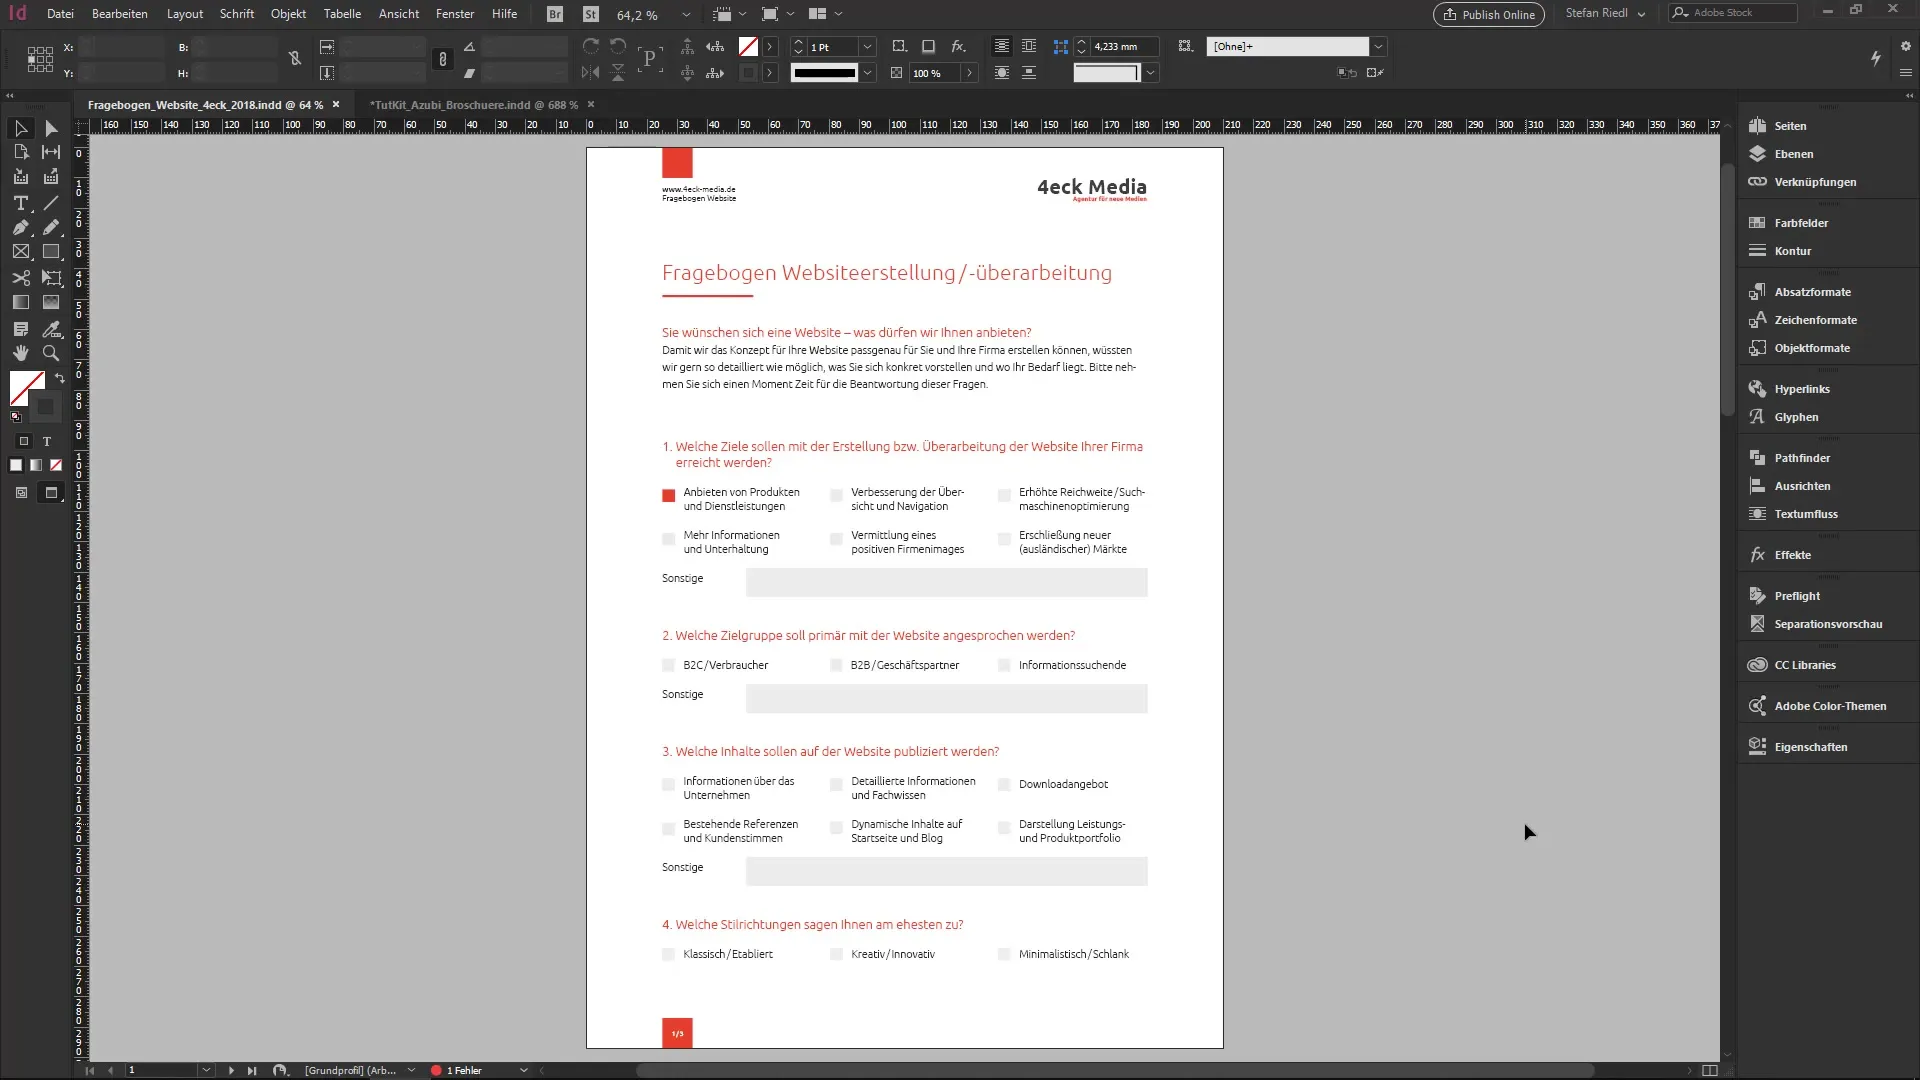Select the Rectangle tool
This screenshot has height=1080, width=1920.
pyautogui.click(x=51, y=252)
